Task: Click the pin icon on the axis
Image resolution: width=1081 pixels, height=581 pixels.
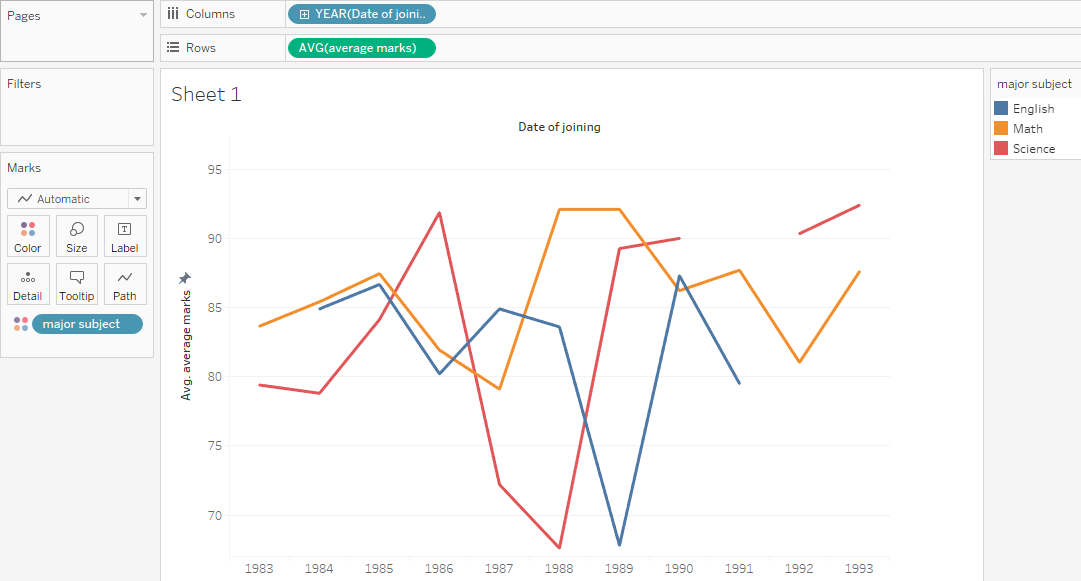Action: (x=184, y=277)
